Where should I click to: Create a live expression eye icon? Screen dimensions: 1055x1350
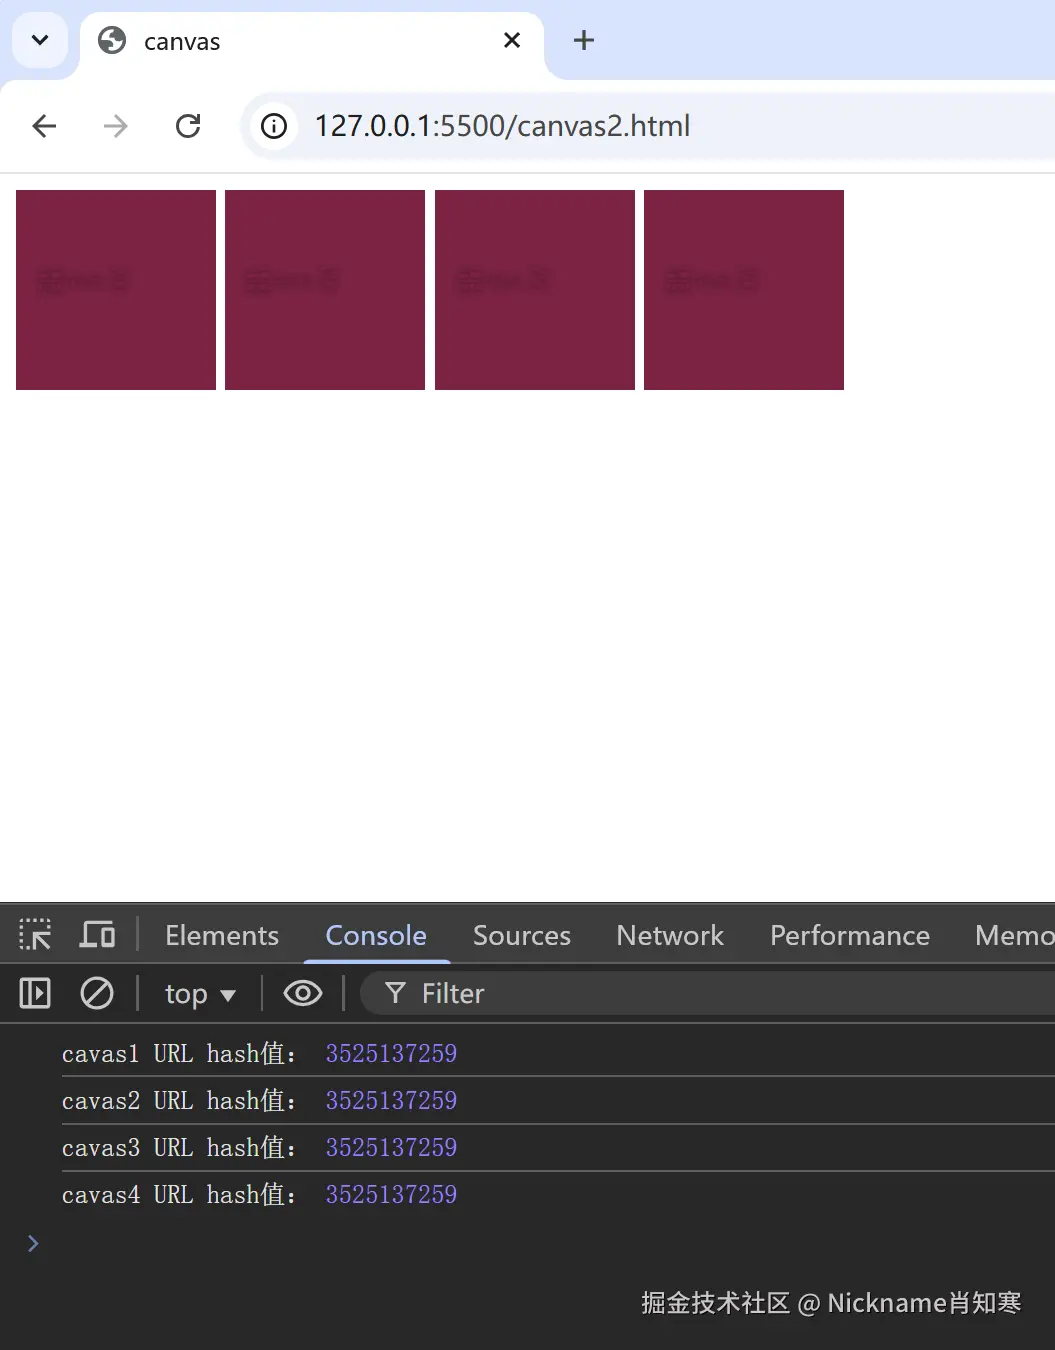point(303,993)
